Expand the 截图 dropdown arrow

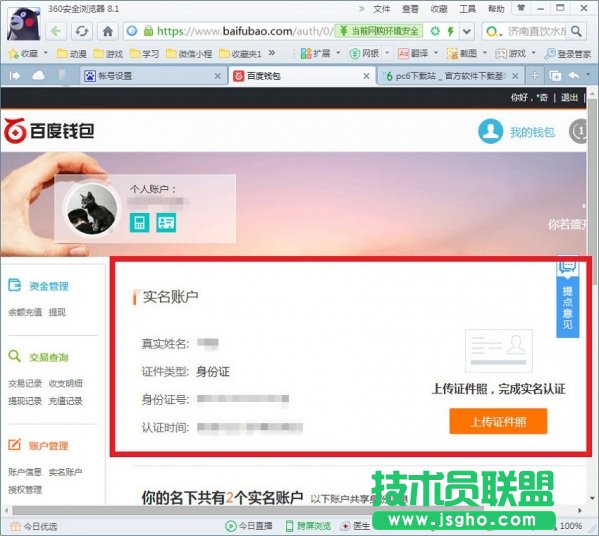[485, 53]
